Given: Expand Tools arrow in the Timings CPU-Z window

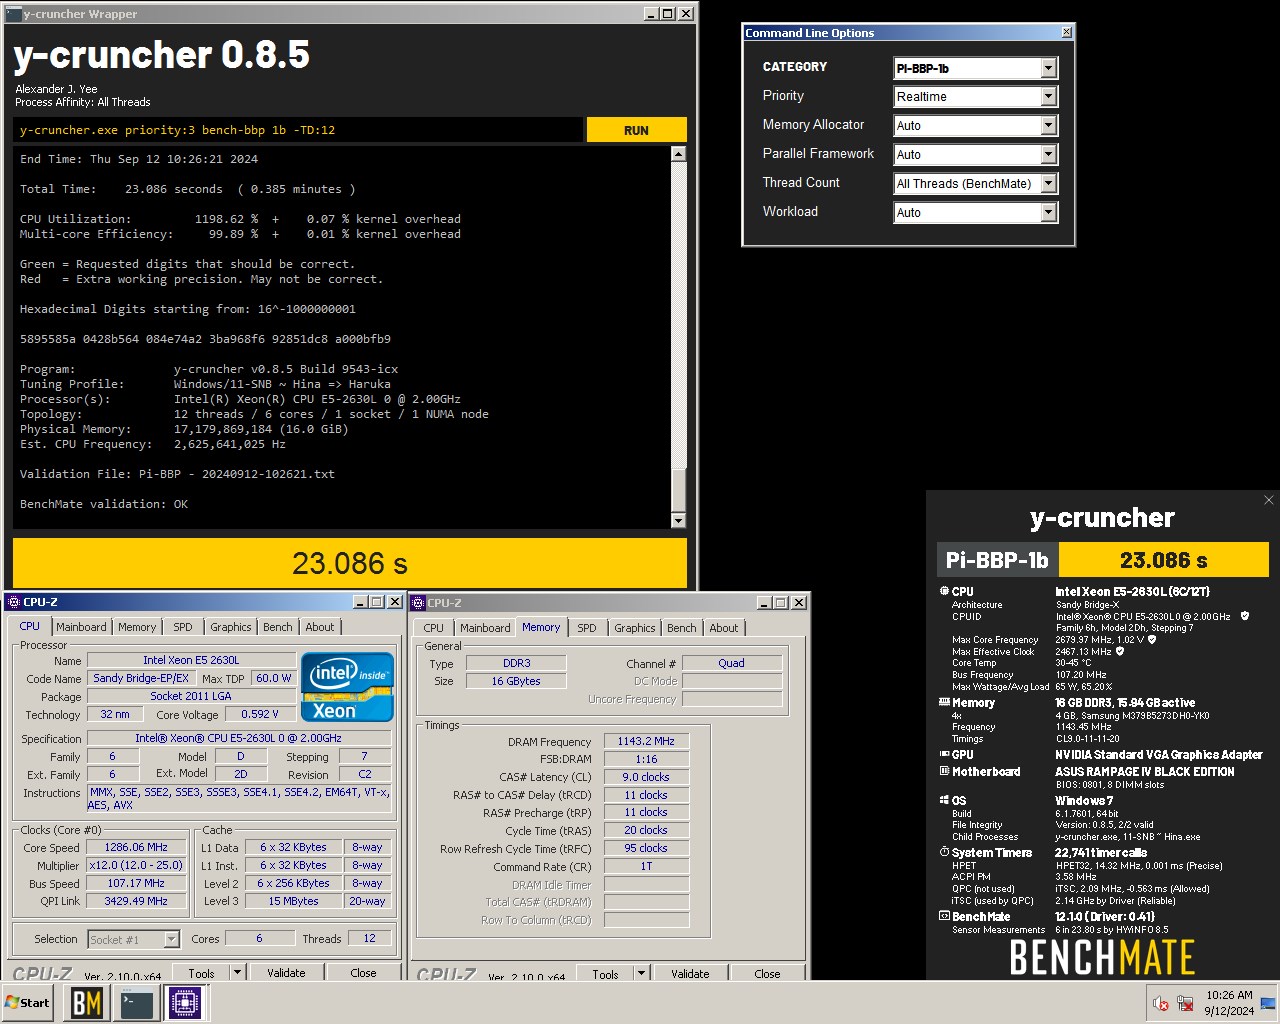Looking at the screenshot, I should pyautogui.click(x=641, y=974).
